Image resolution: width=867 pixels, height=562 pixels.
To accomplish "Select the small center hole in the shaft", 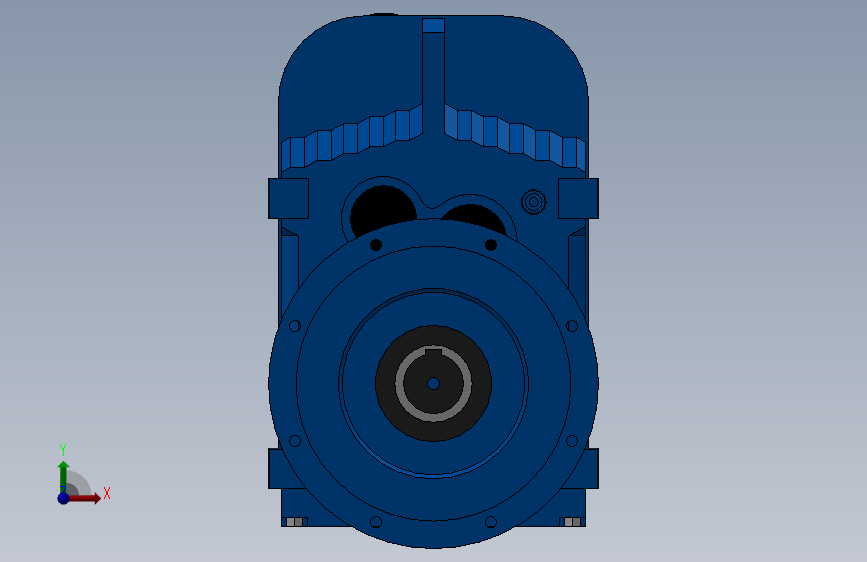I will click(x=434, y=383).
